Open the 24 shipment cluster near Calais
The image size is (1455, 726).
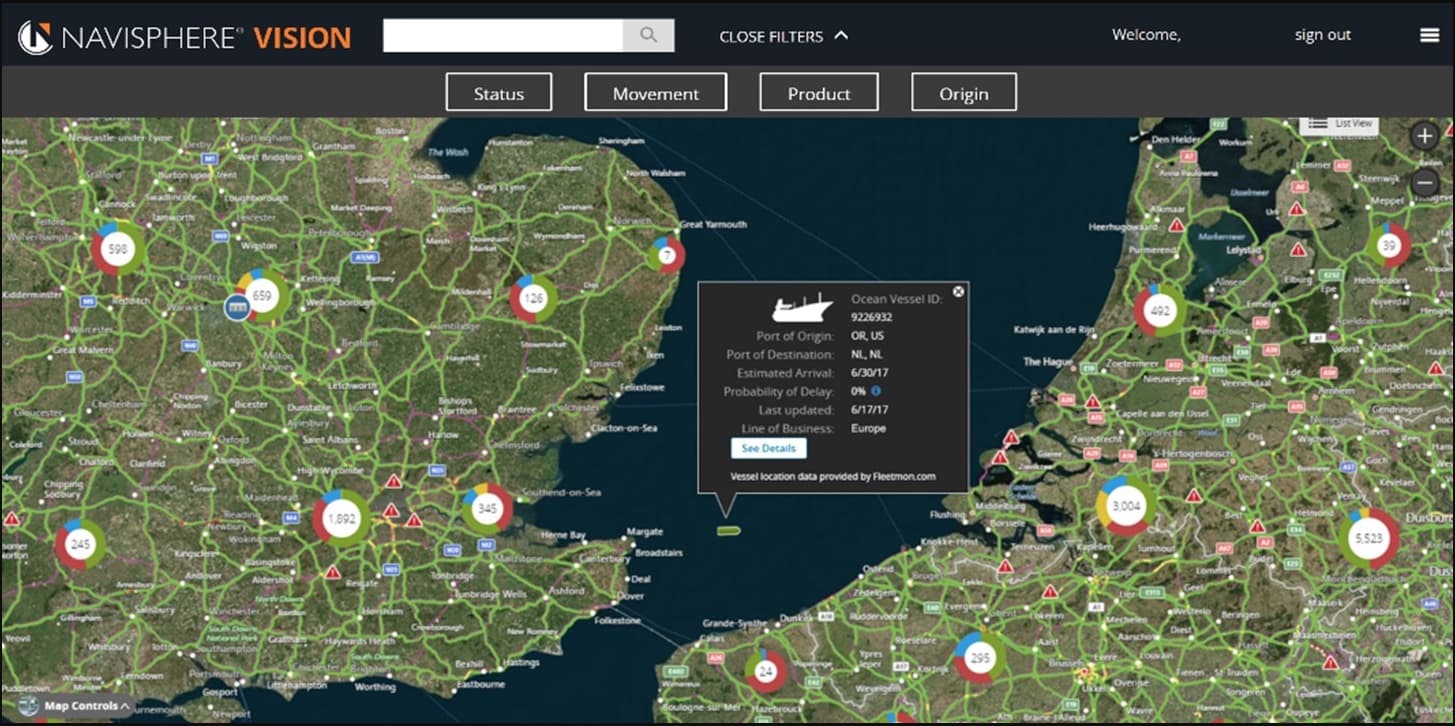[x=766, y=671]
